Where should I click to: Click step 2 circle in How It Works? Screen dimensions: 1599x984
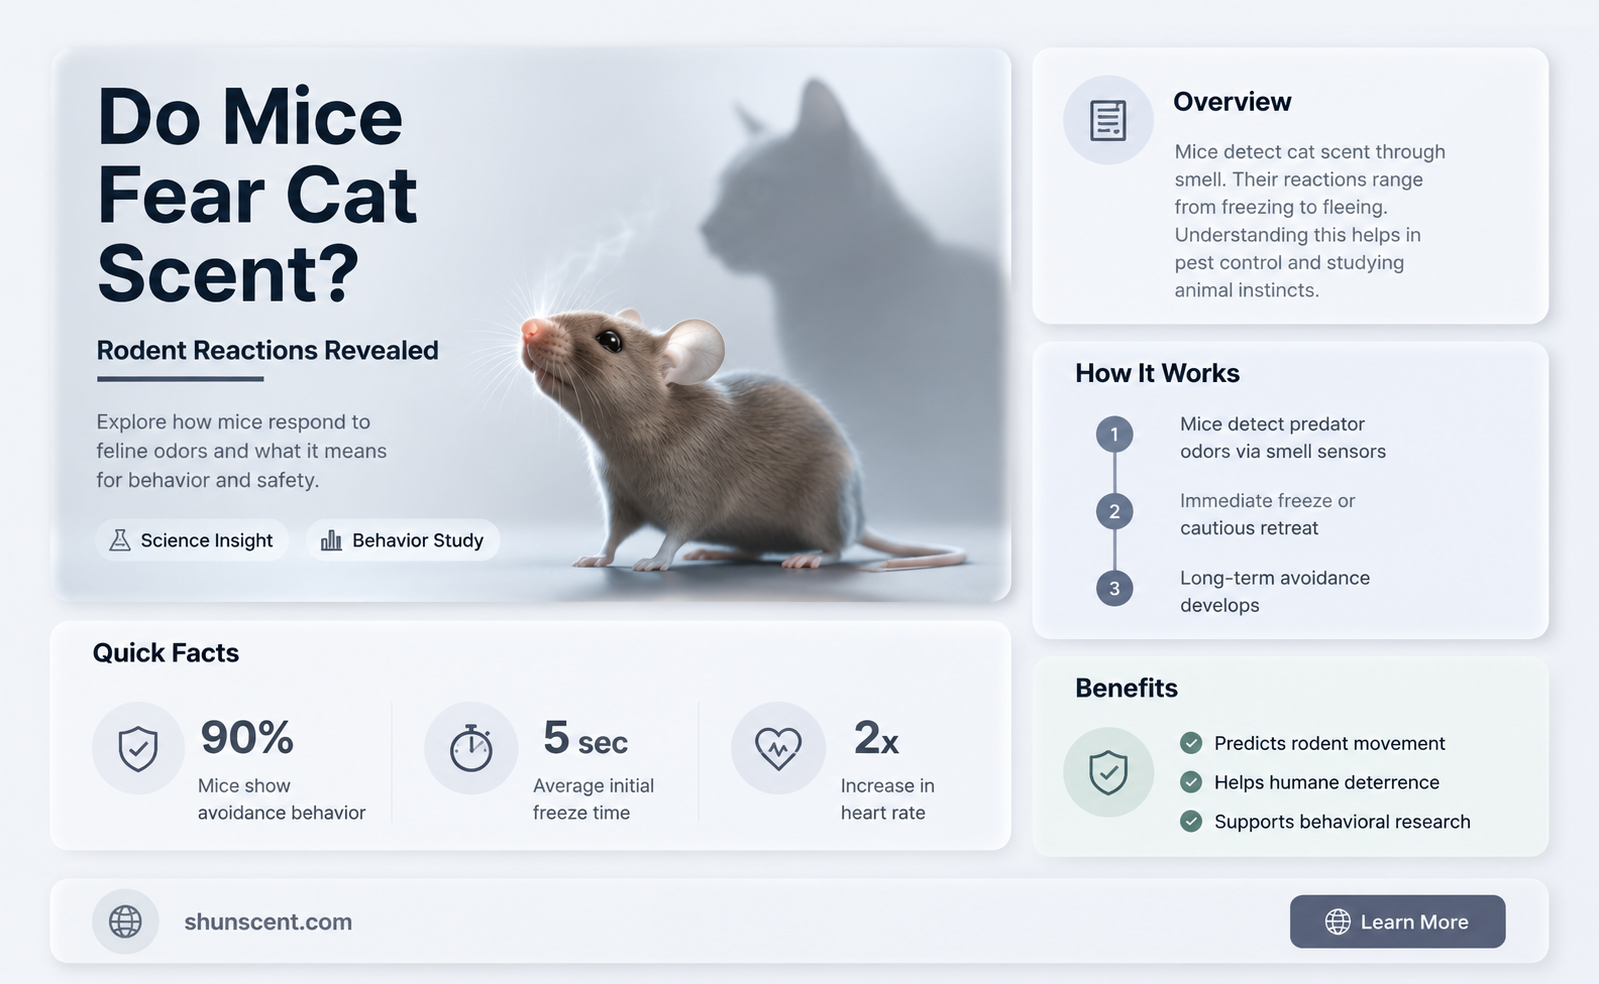(x=1114, y=512)
